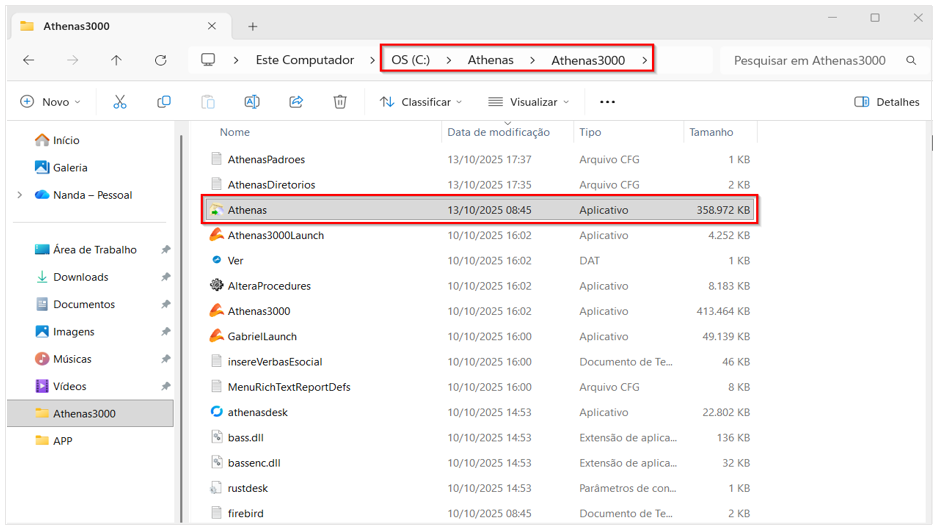
Task: Click the Rename icon in toolbar
Action: coord(252,102)
